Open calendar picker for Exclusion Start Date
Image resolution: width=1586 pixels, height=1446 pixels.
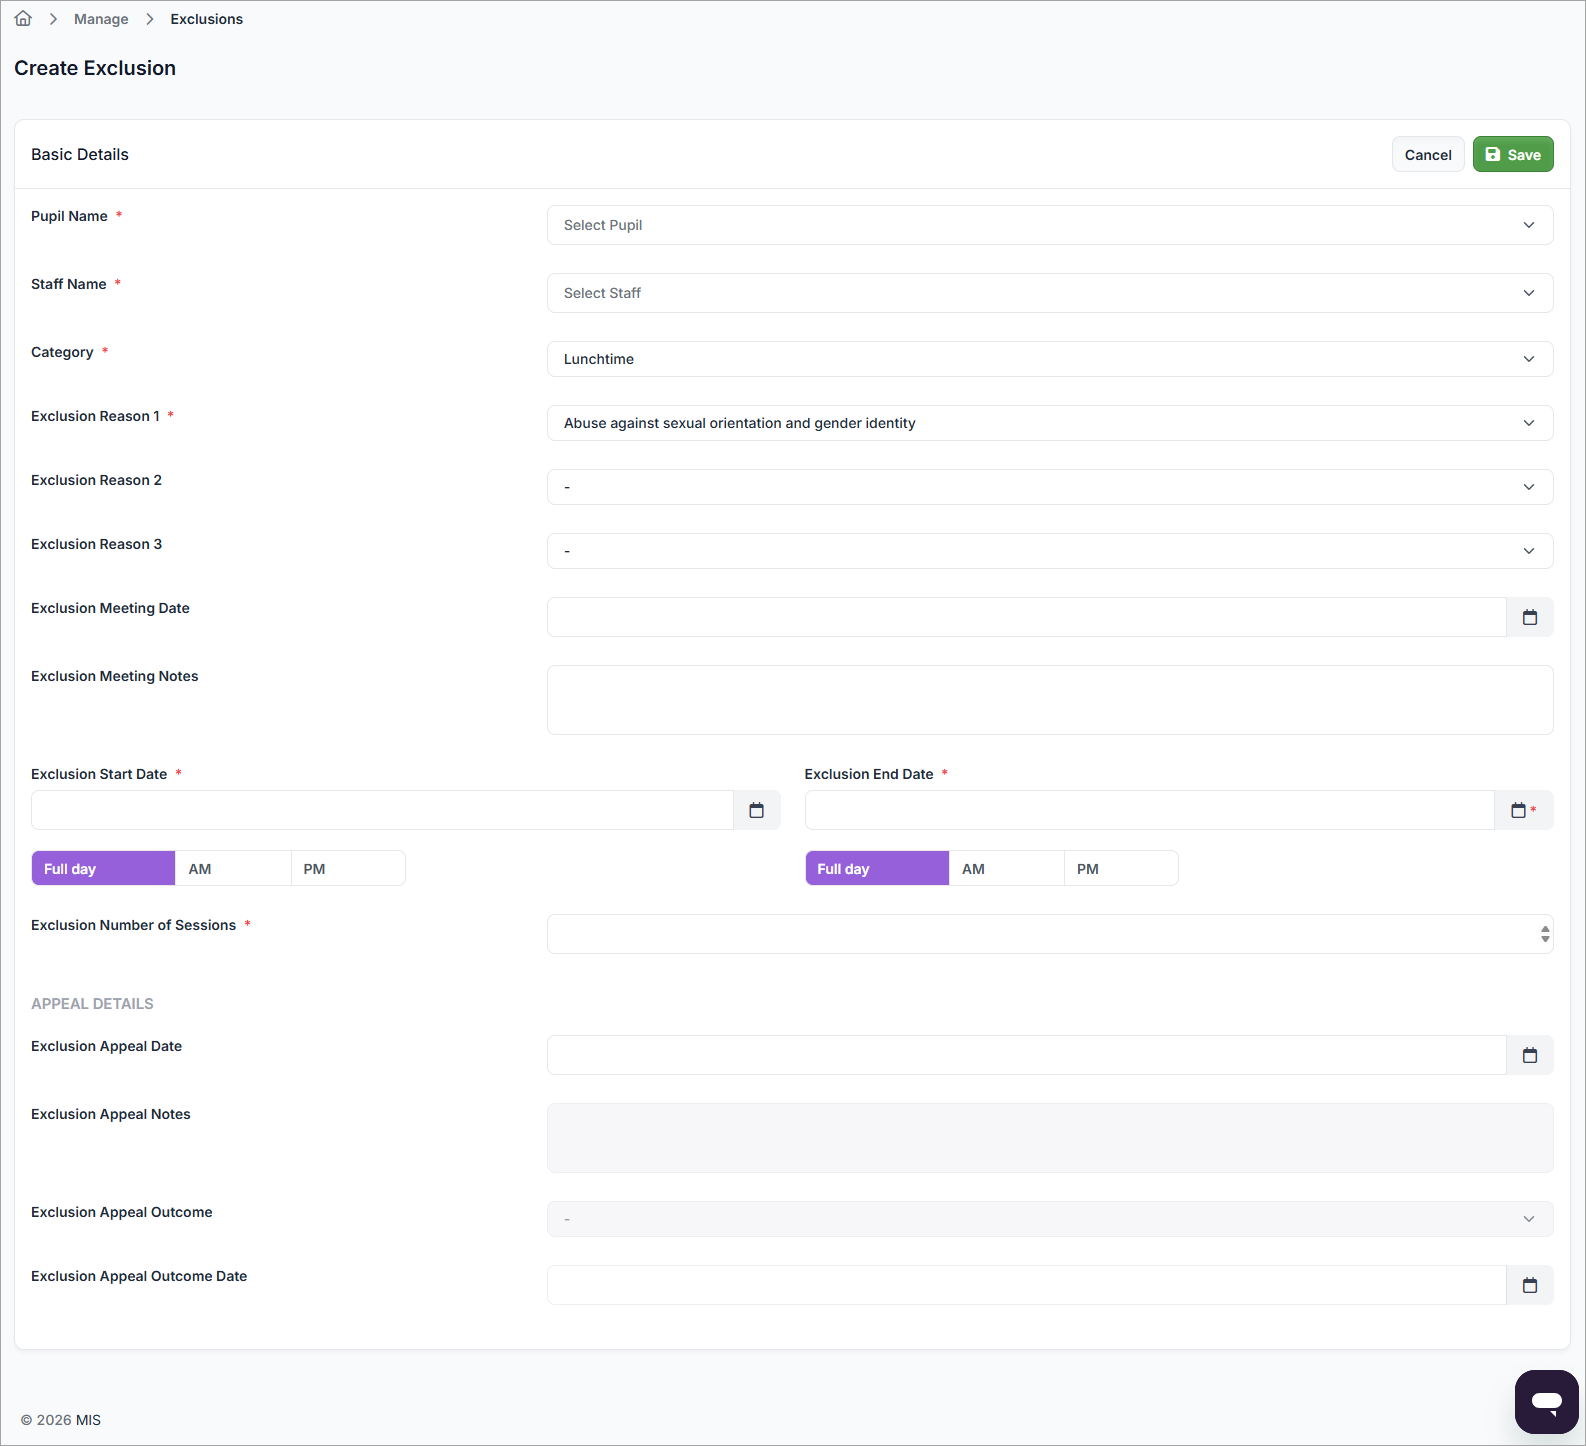(756, 810)
